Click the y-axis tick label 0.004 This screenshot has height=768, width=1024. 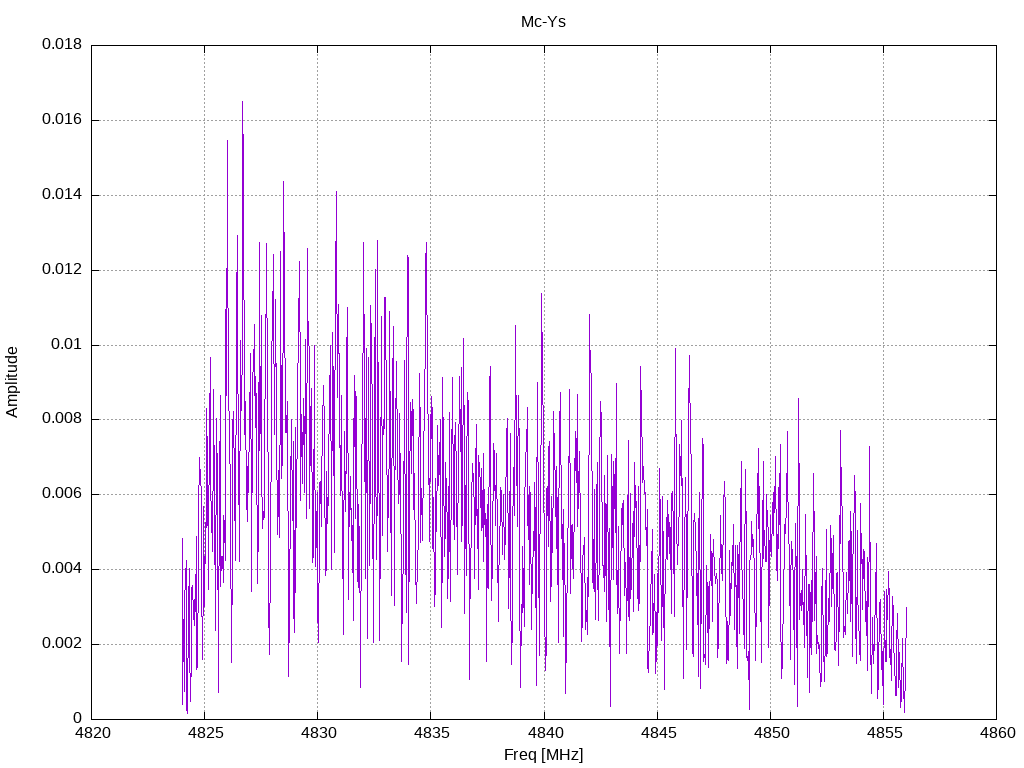pyautogui.click(x=62, y=569)
